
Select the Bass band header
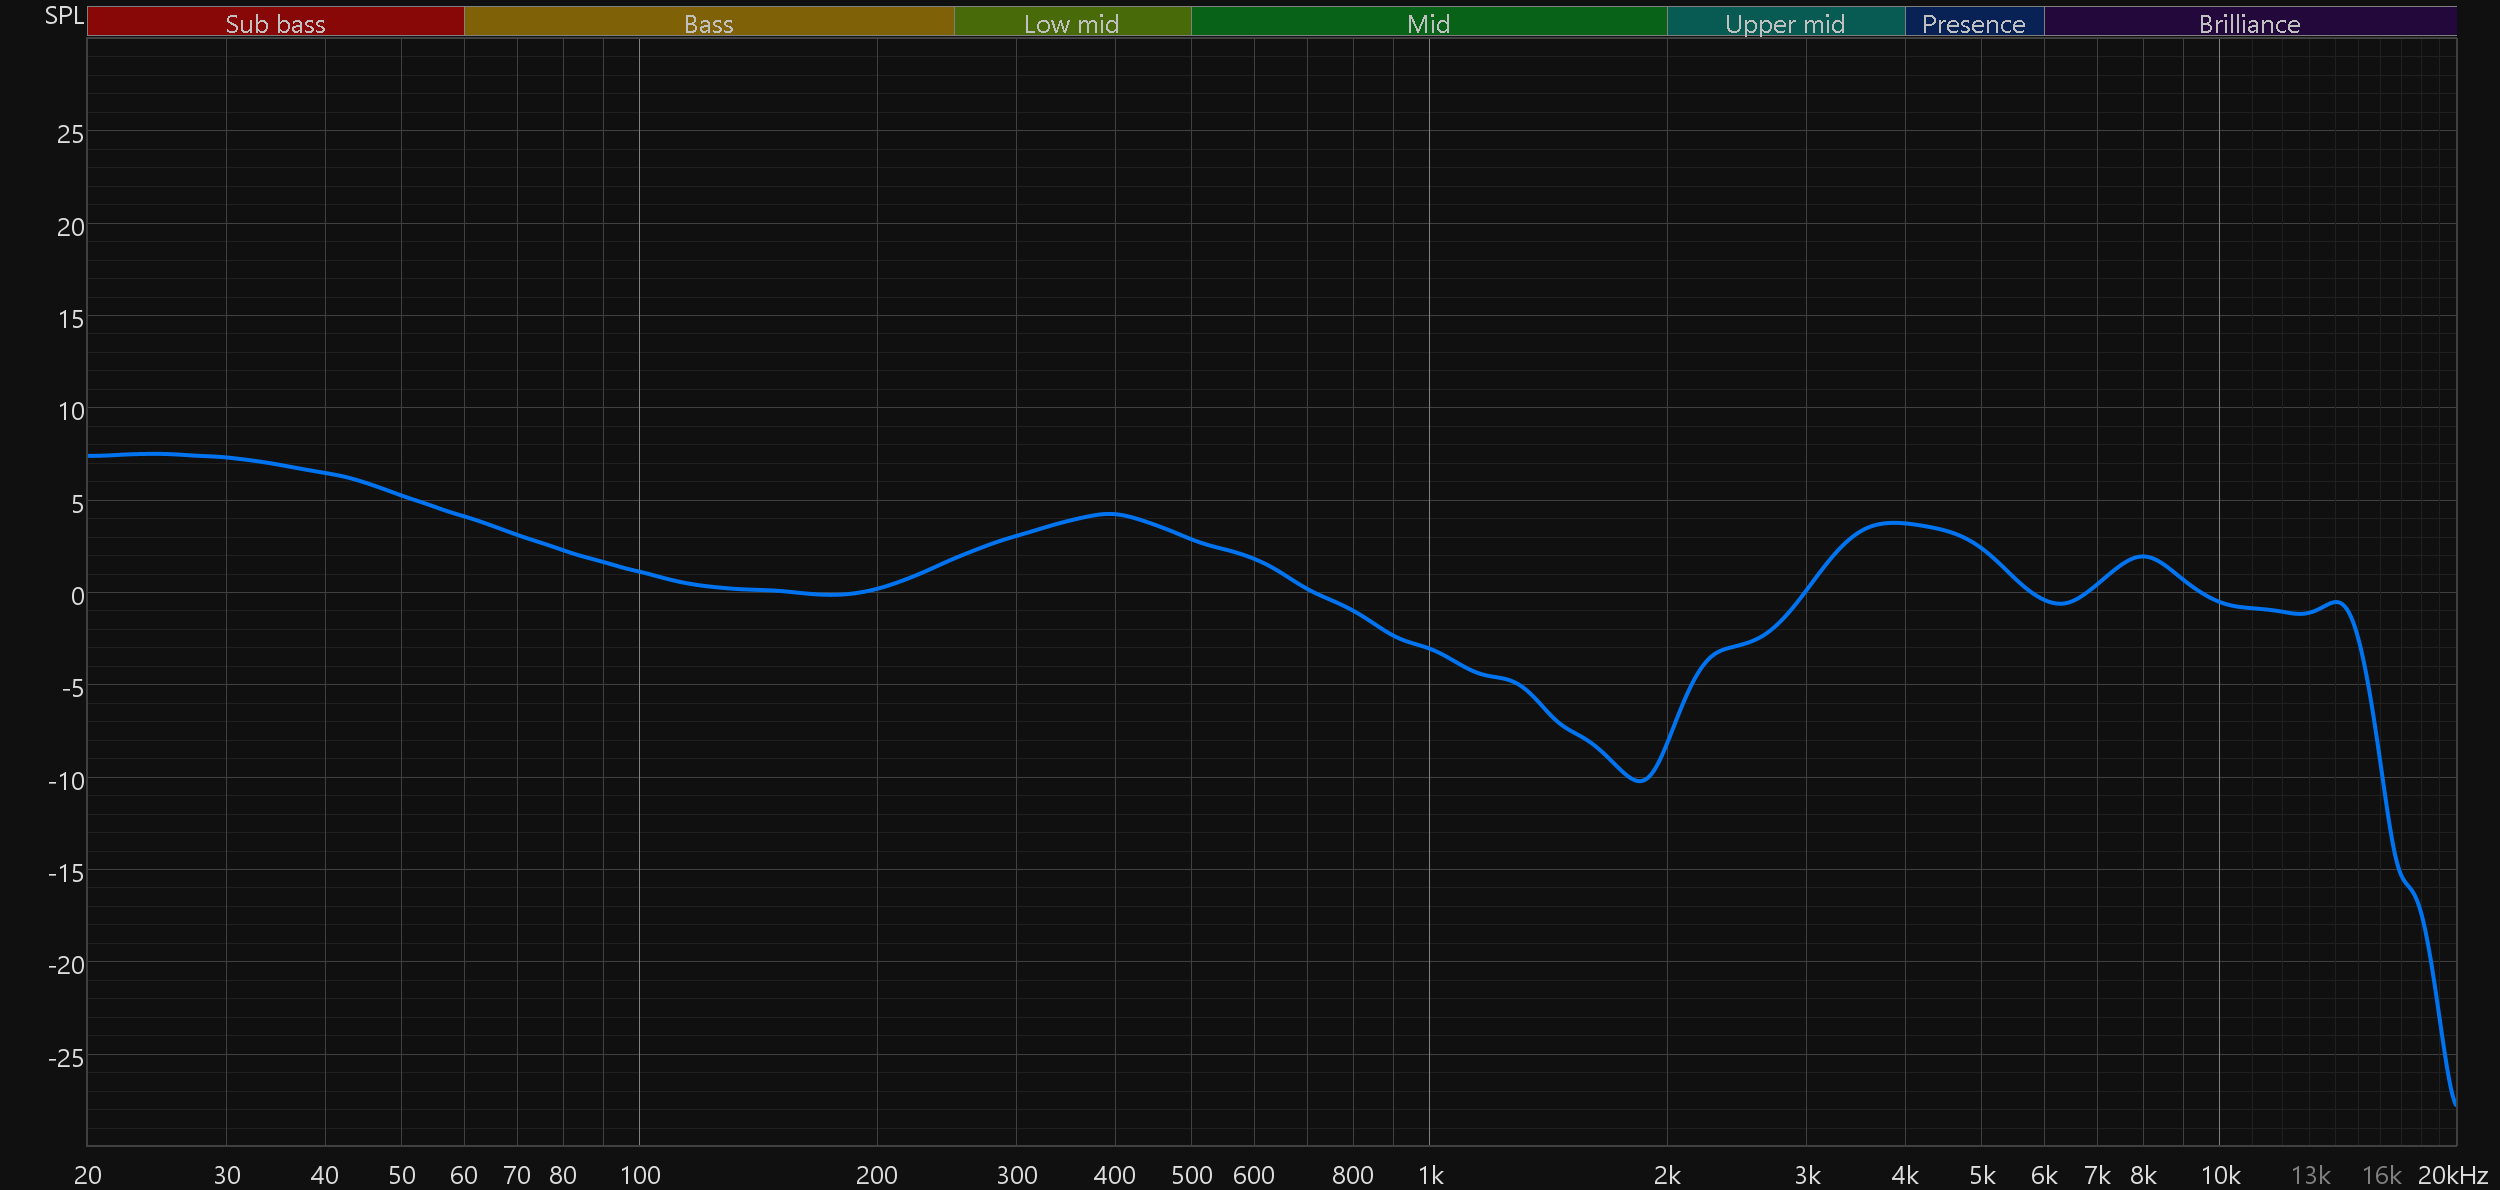[x=708, y=22]
